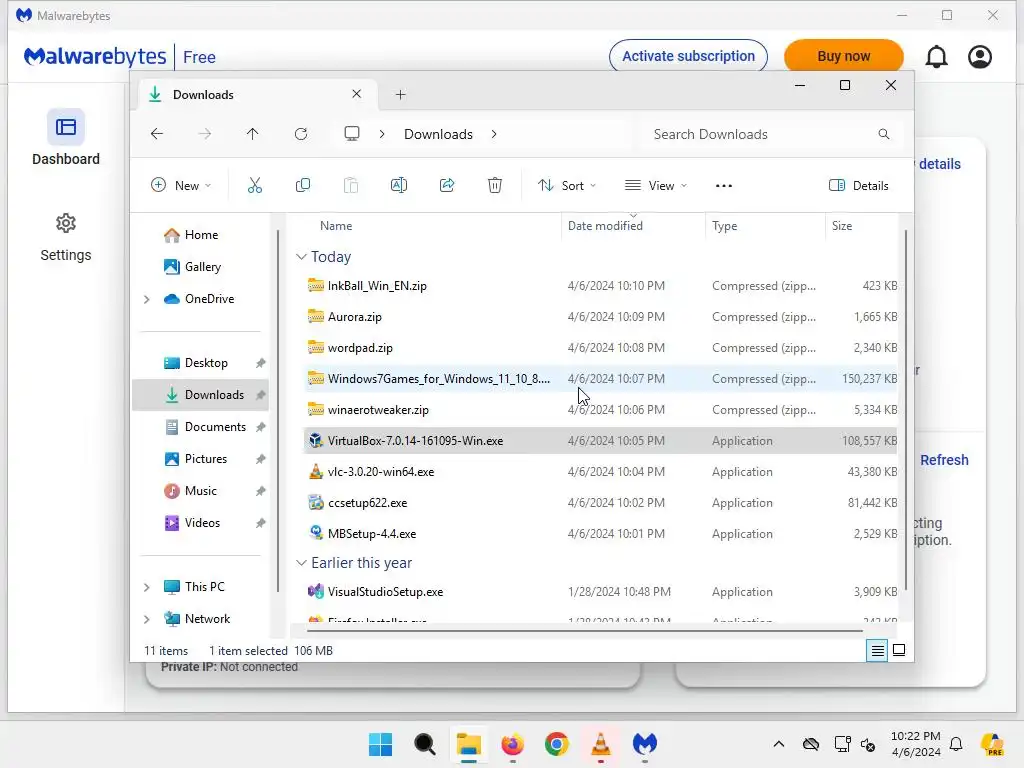Open the Sort dropdown menu

tap(567, 185)
